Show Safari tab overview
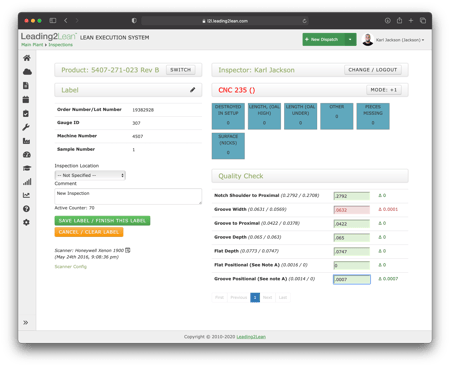Image resolution: width=450 pixels, height=367 pixels. click(423, 21)
